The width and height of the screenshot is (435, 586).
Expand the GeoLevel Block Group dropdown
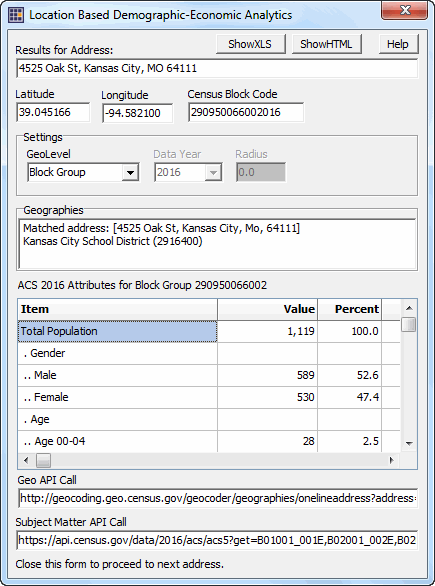click(130, 172)
